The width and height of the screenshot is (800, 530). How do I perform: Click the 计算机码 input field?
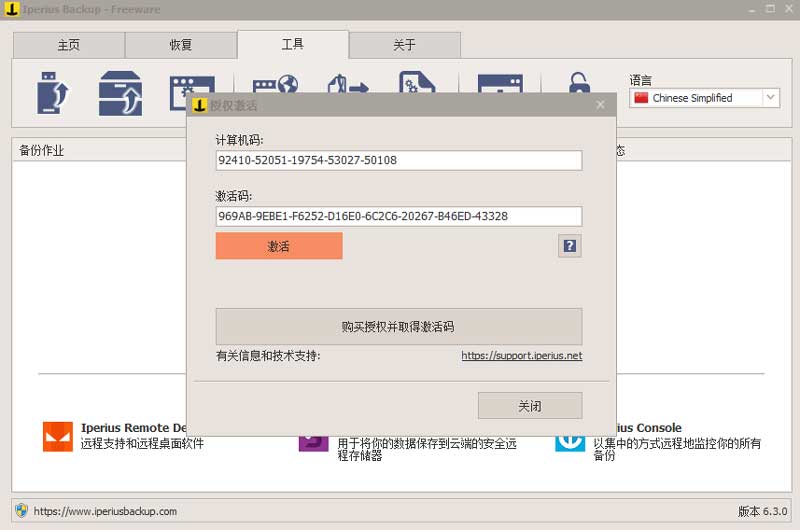point(398,160)
